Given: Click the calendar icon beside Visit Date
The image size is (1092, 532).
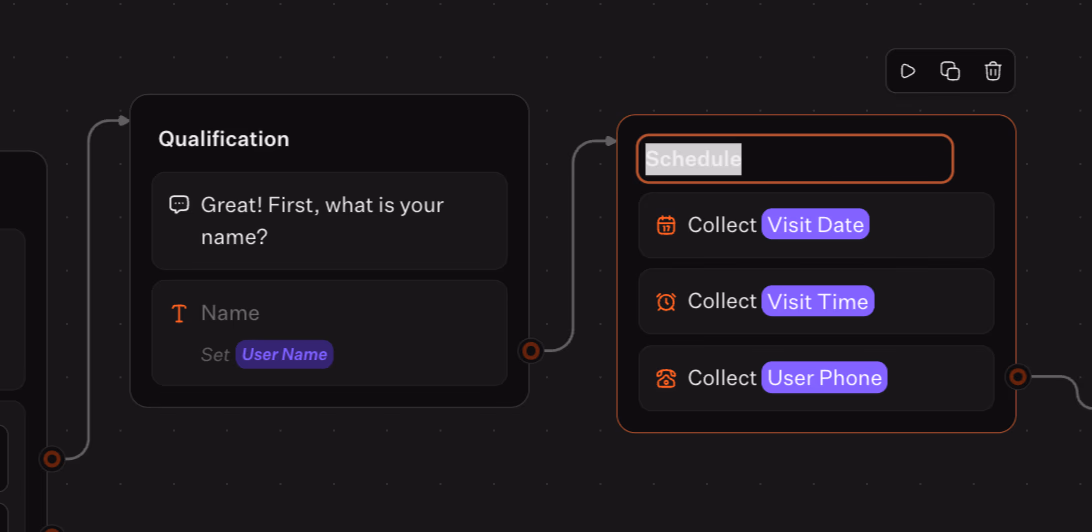Looking at the screenshot, I should coord(666,225).
